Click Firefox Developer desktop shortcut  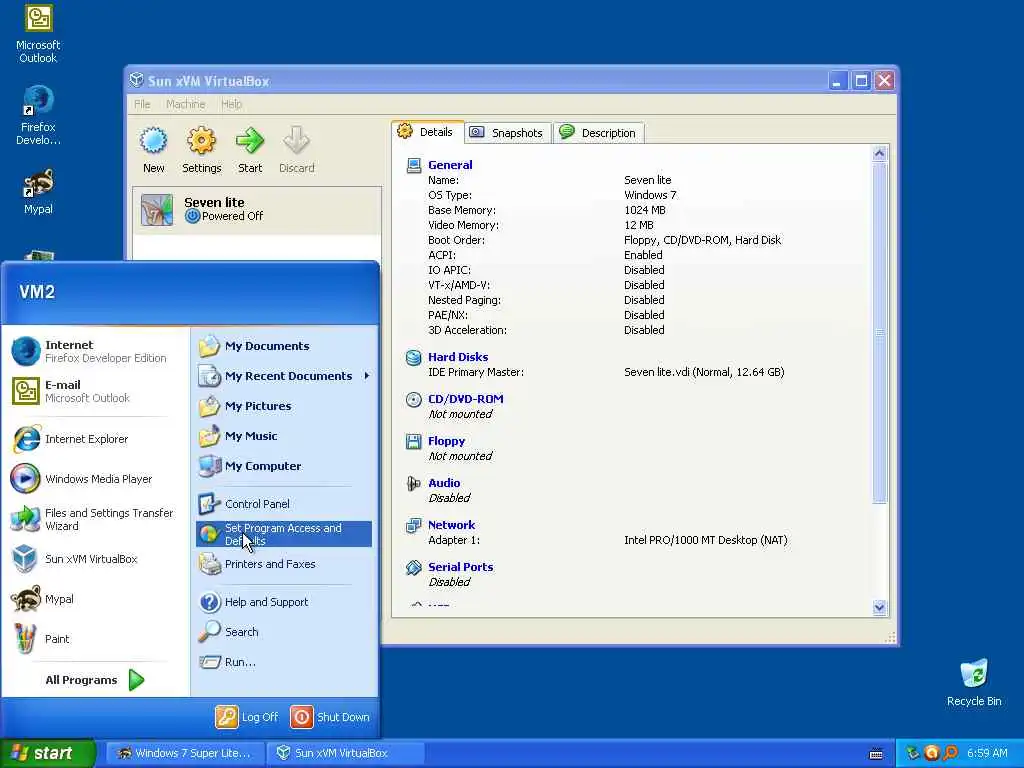pyautogui.click(x=38, y=116)
